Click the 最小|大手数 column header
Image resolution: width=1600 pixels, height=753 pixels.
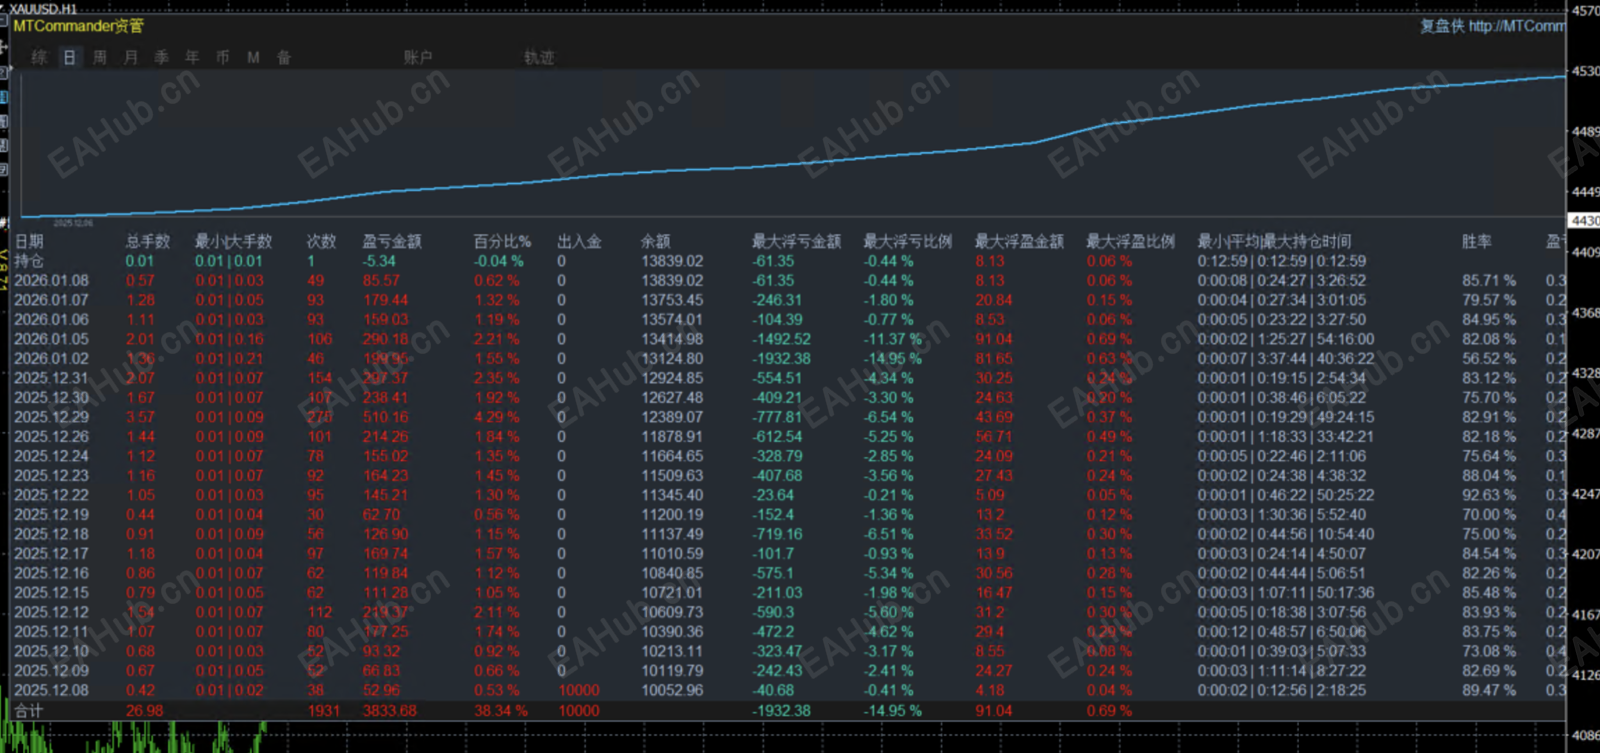pyautogui.click(x=233, y=241)
